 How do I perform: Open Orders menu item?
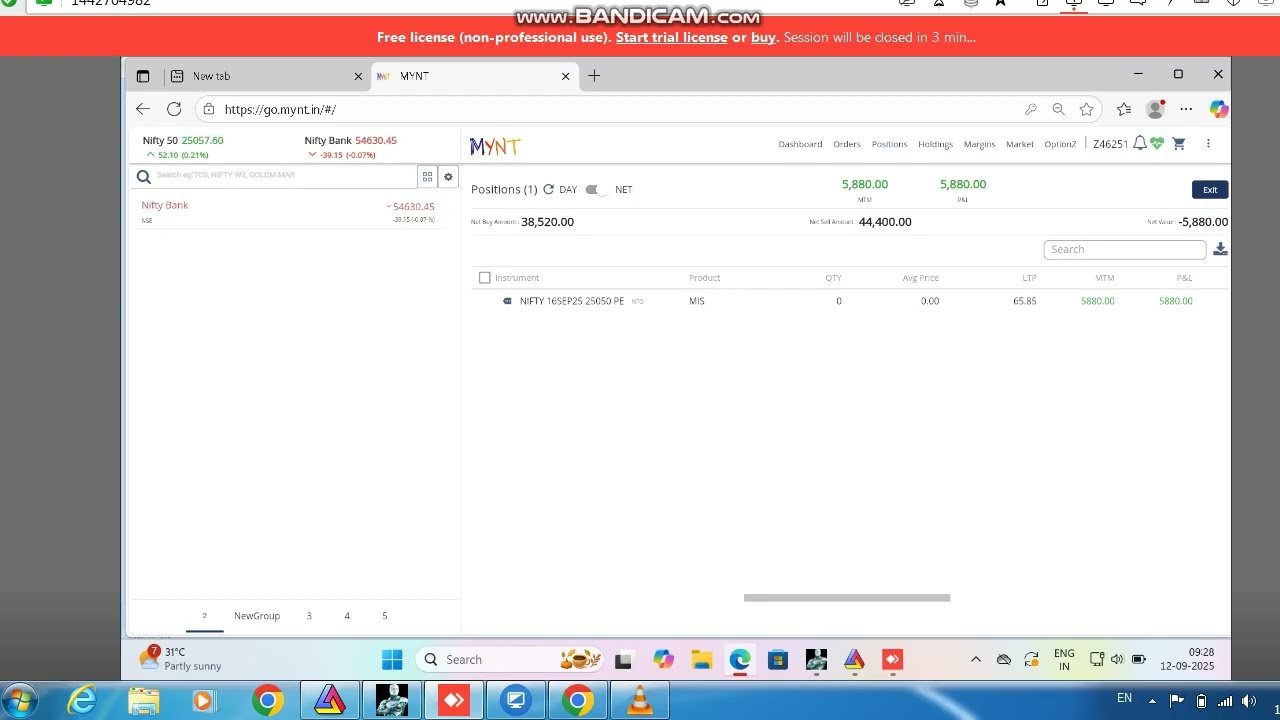pyautogui.click(x=847, y=144)
